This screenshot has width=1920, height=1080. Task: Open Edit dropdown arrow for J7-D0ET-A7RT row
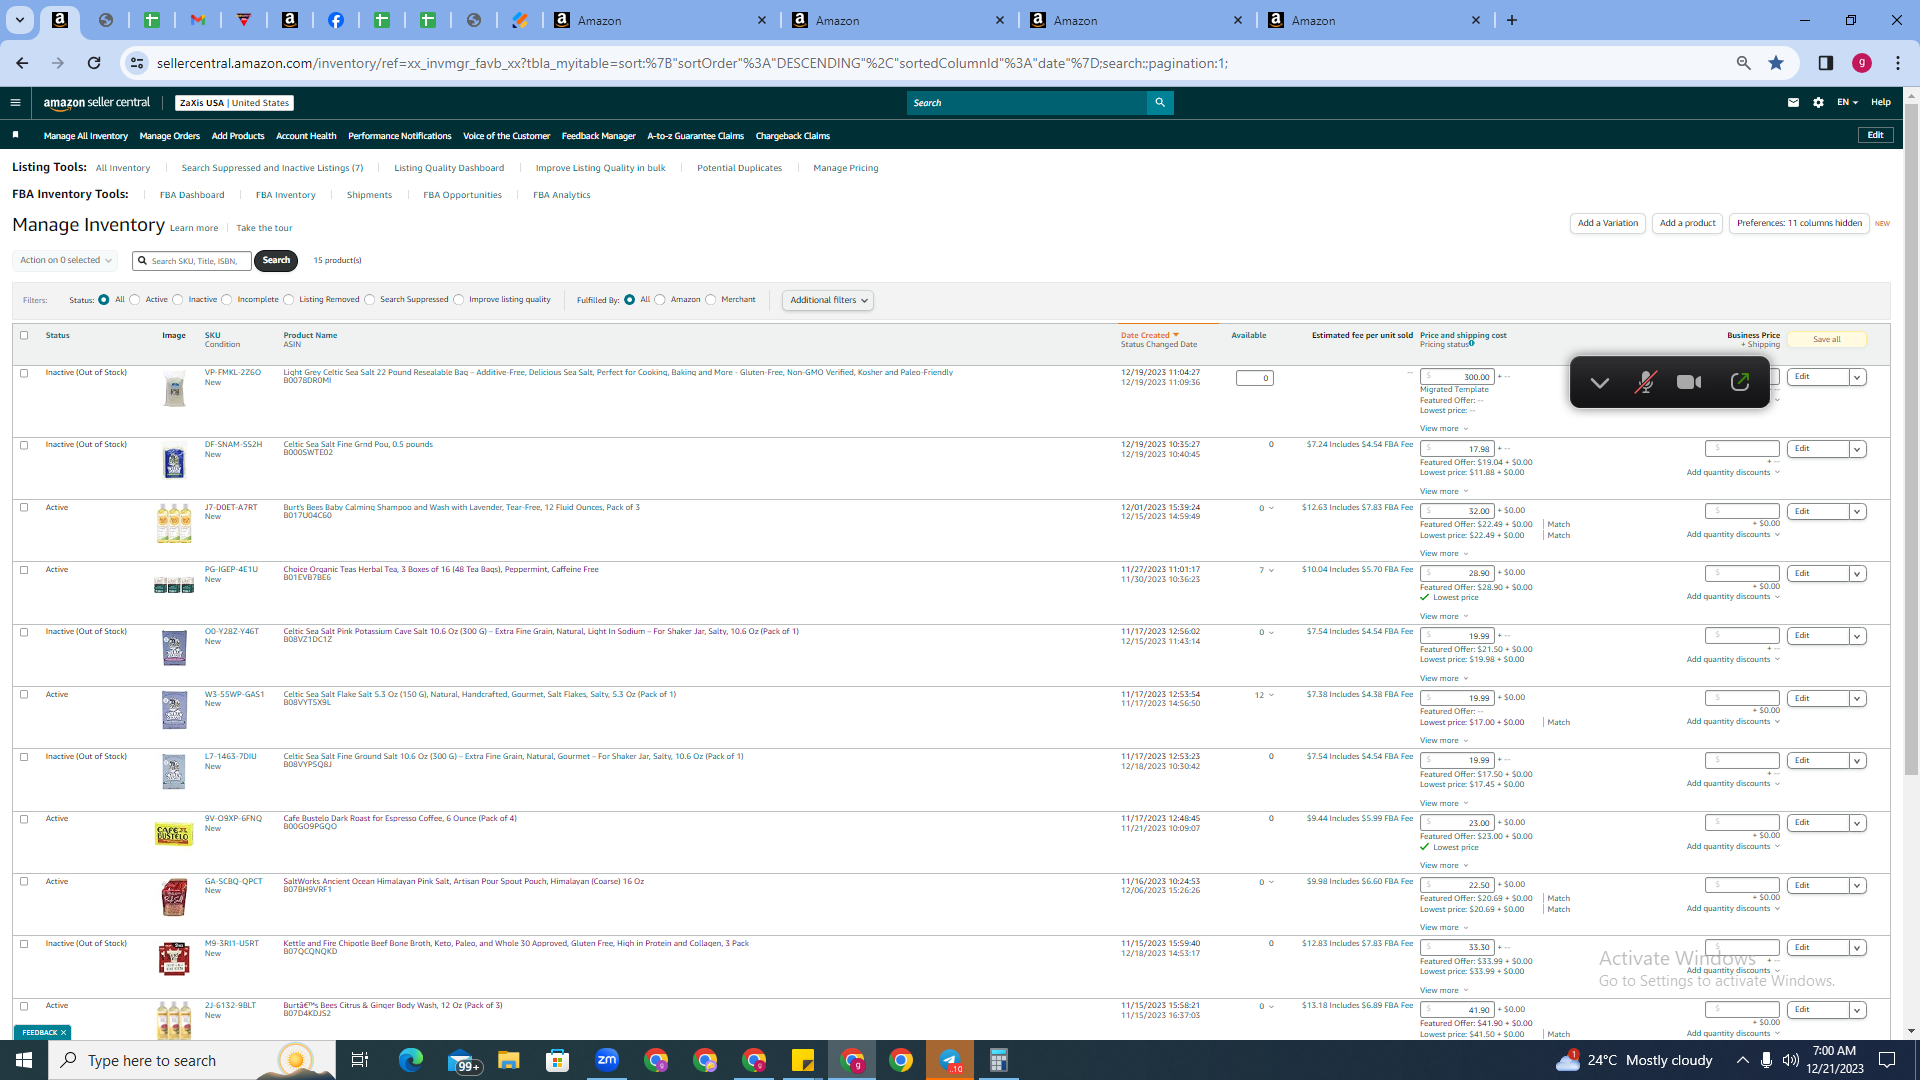(x=1857, y=512)
